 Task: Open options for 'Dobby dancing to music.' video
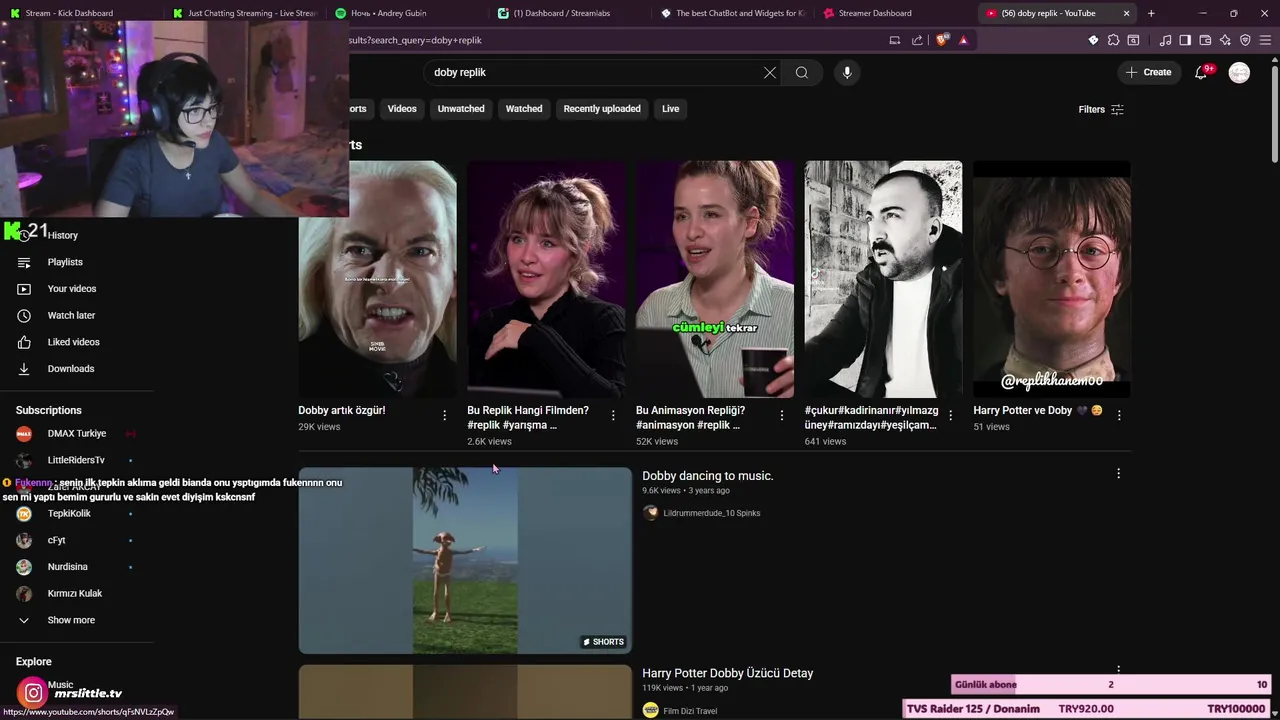click(1118, 473)
